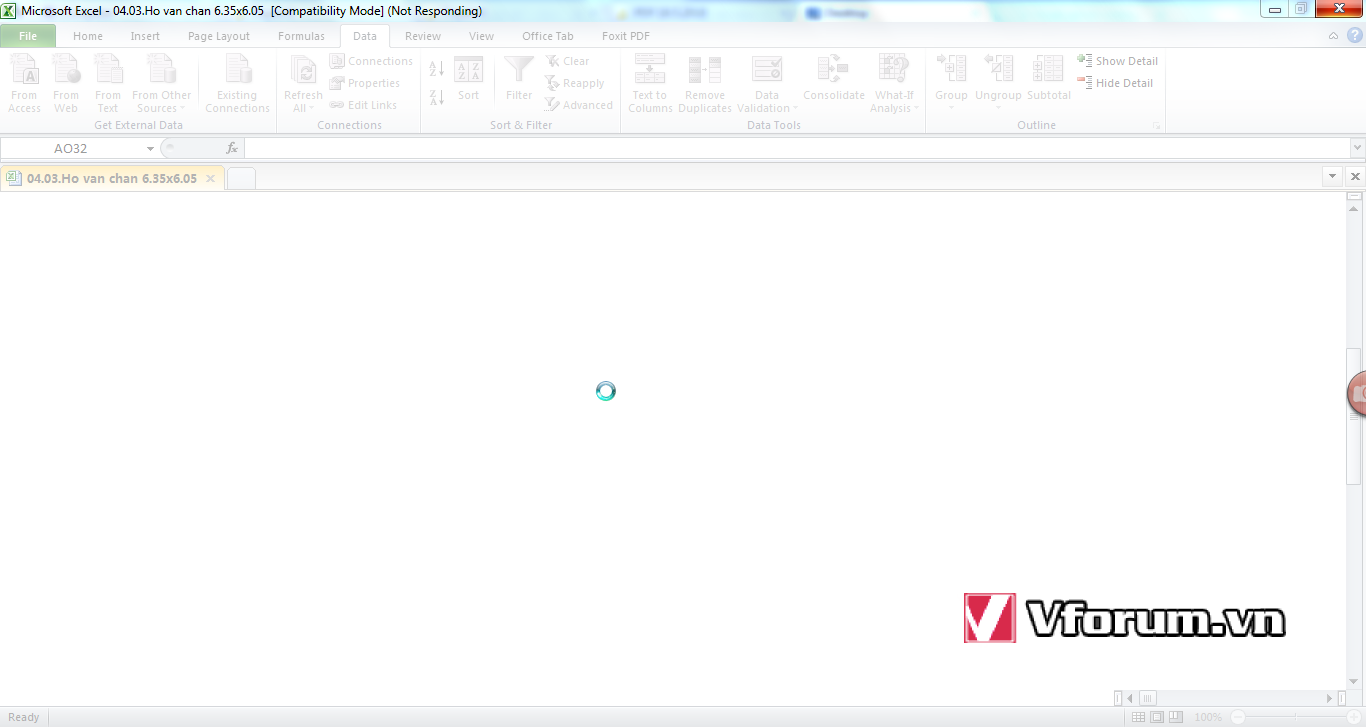The height and width of the screenshot is (727, 1366).
Task: Click the From Access icon
Action: point(24,84)
